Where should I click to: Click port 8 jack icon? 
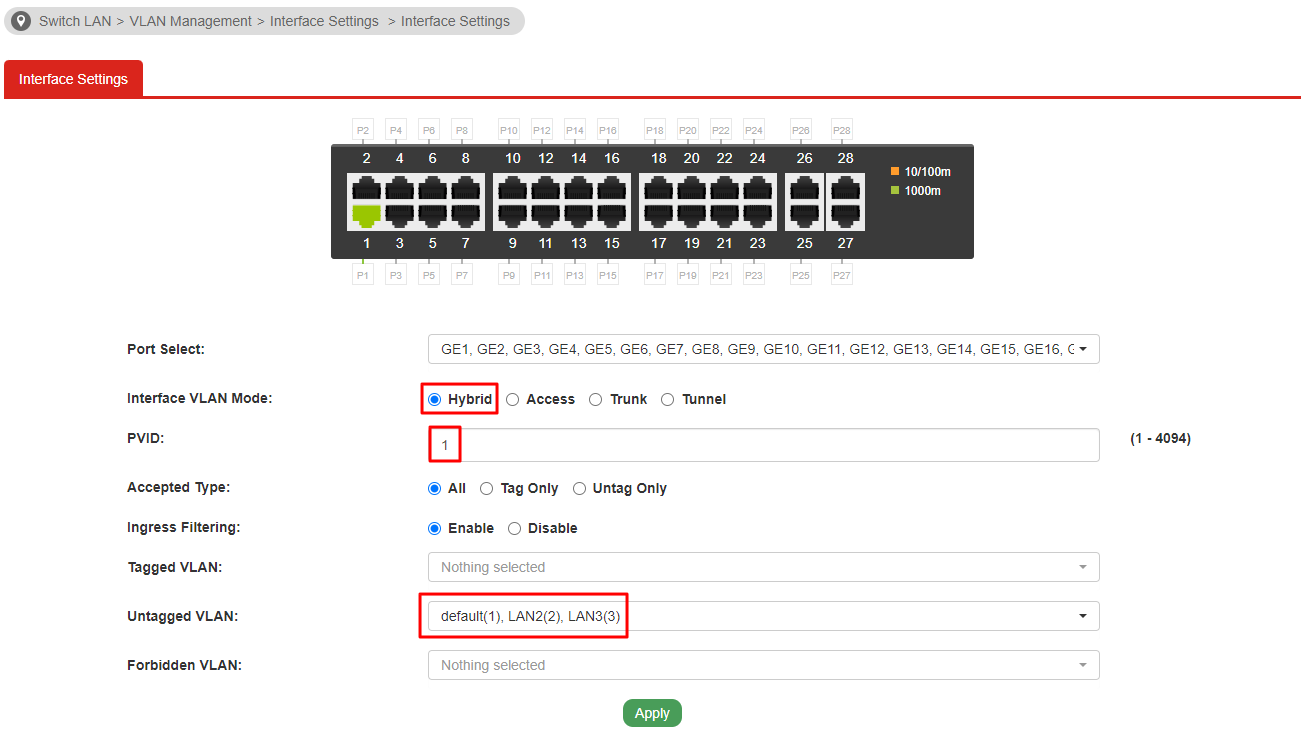(465, 188)
